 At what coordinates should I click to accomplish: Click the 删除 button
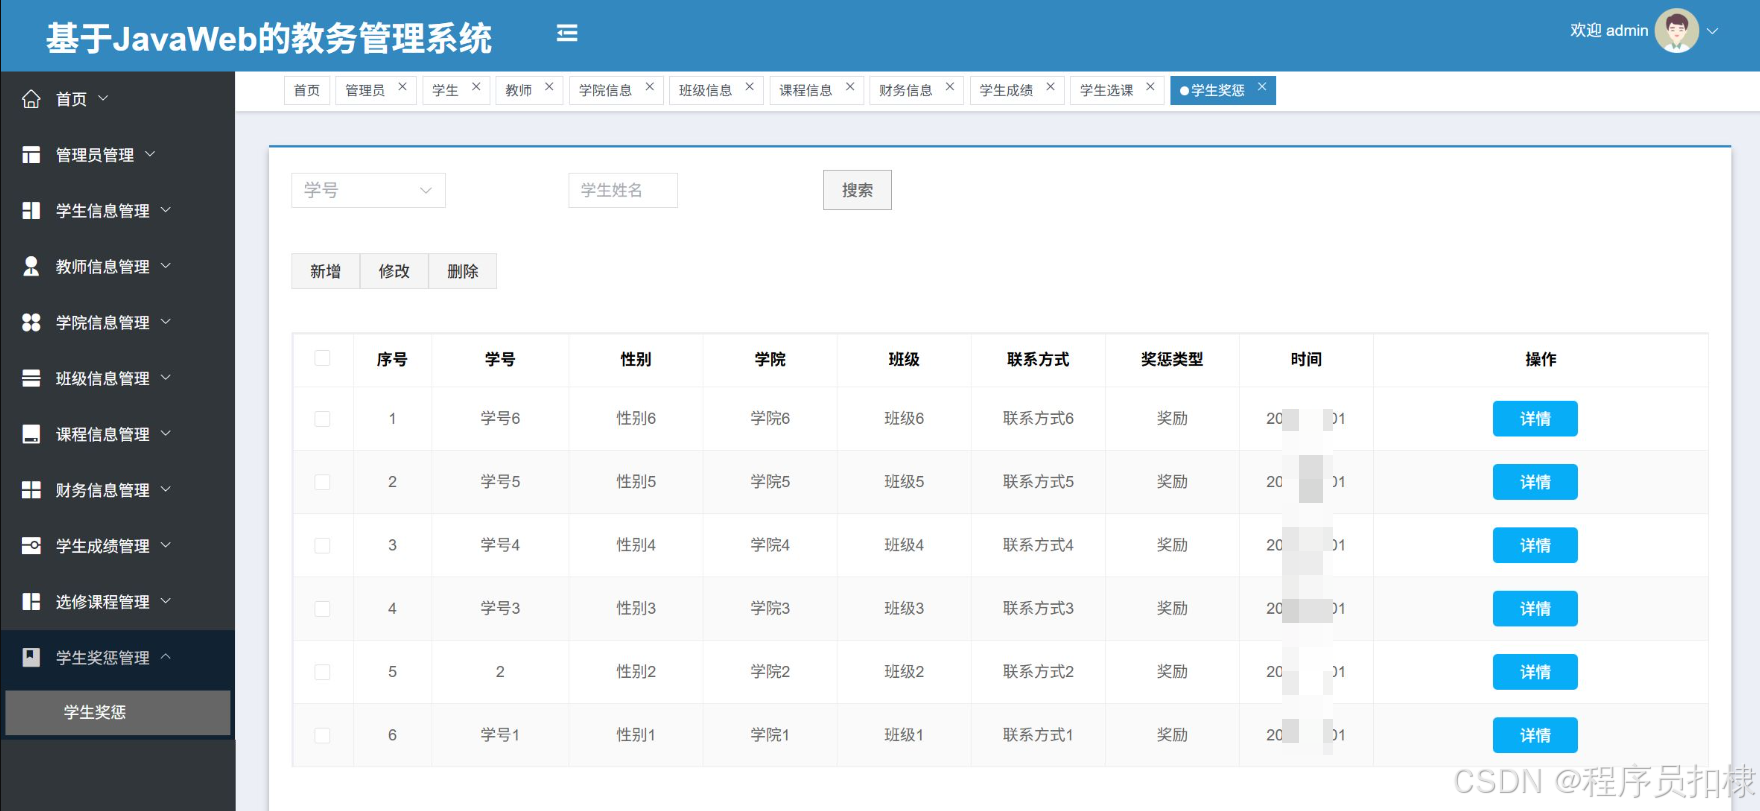click(463, 271)
